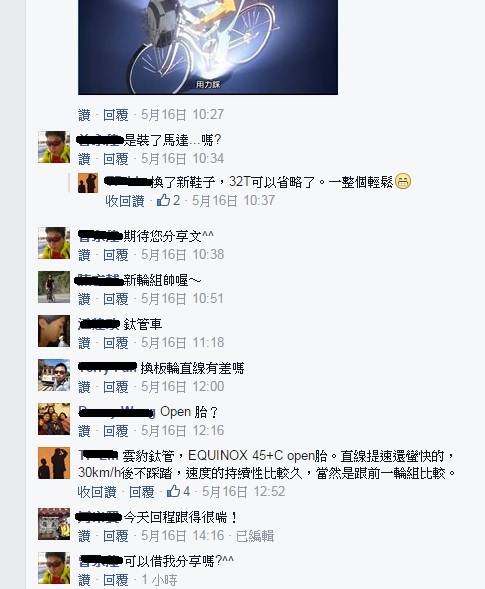Unlike the 雲豹鈦管 comment via 收回讚
This screenshot has width=485, height=589.
(97, 492)
